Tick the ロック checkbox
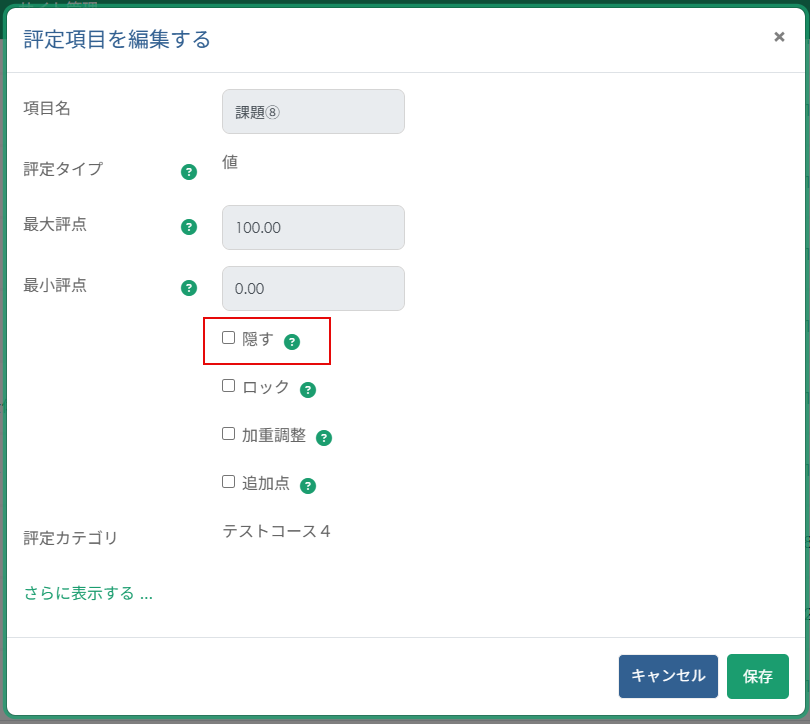Image resolution: width=810 pixels, height=724 pixels. 228,386
